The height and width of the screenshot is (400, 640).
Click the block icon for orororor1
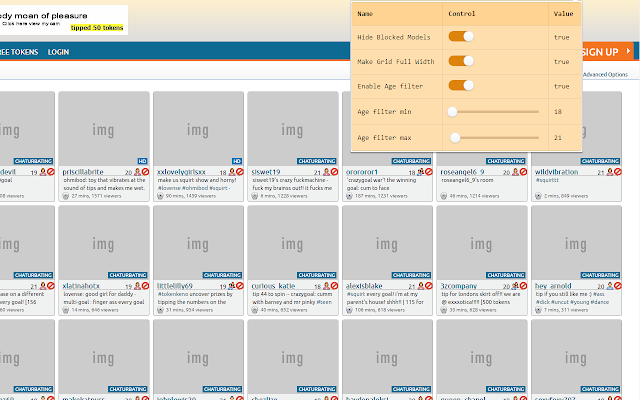click(429, 172)
